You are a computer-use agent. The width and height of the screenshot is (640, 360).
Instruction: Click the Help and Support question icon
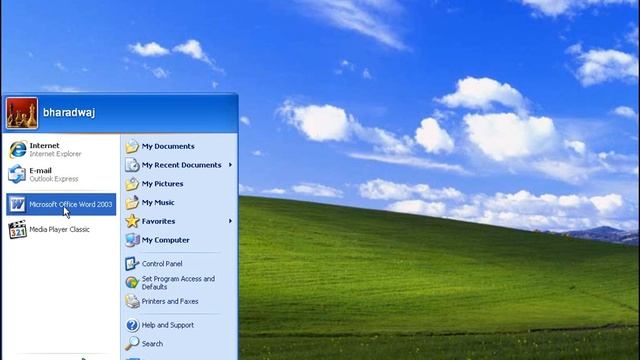132,325
